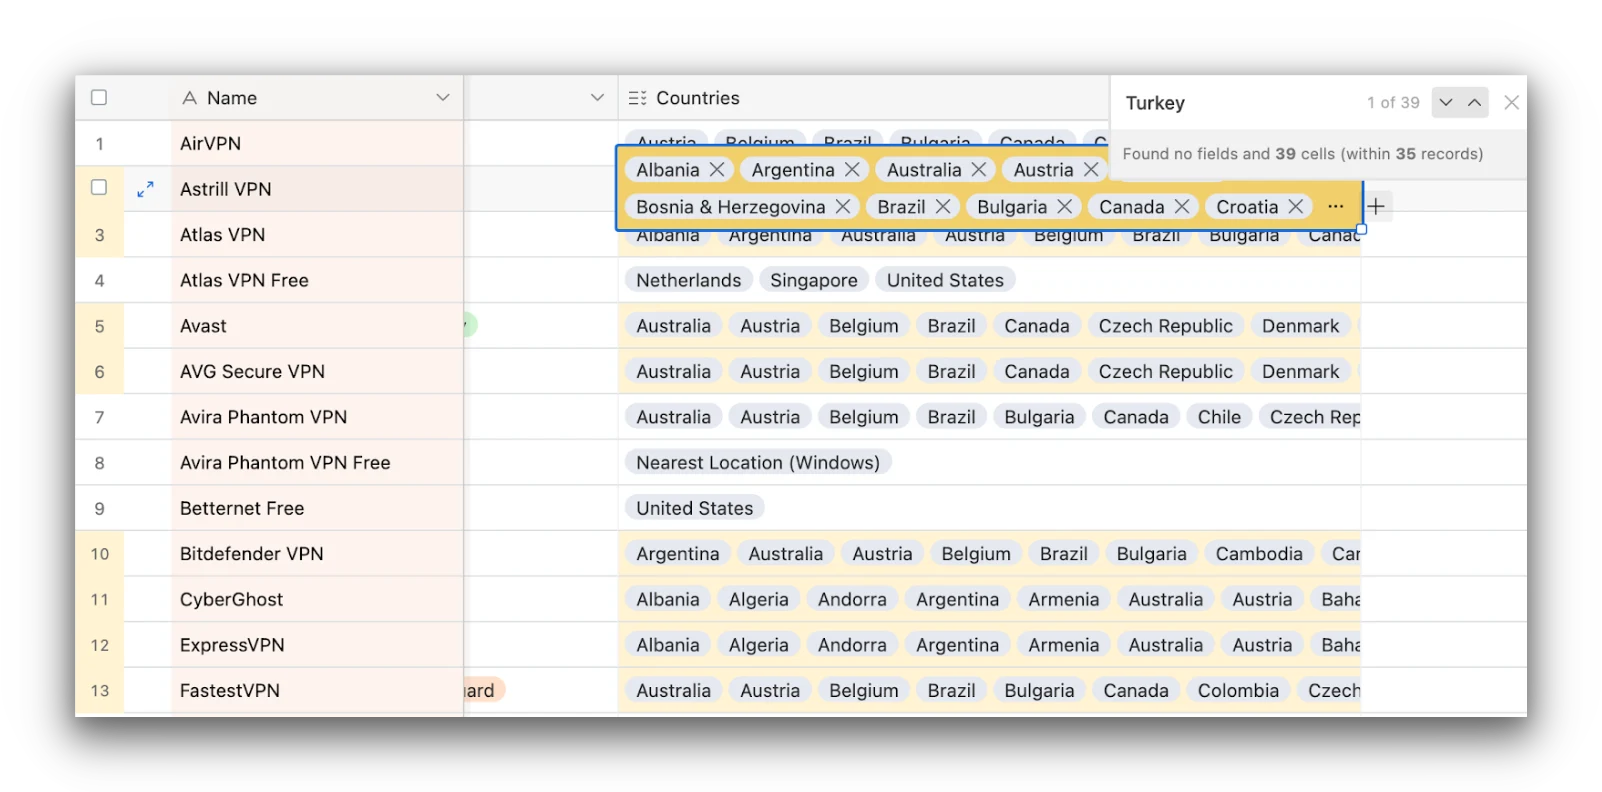Select the ExpressVPN name cell
This screenshot has height=792, width=1602.
[x=317, y=645]
